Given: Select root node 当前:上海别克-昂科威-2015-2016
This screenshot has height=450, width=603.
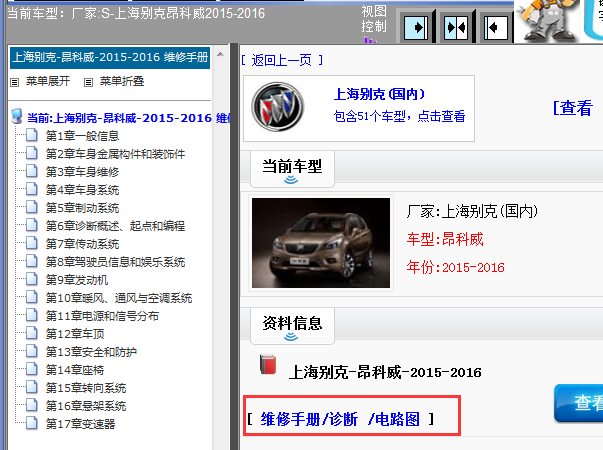Looking at the screenshot, I should tap(128, 118).
